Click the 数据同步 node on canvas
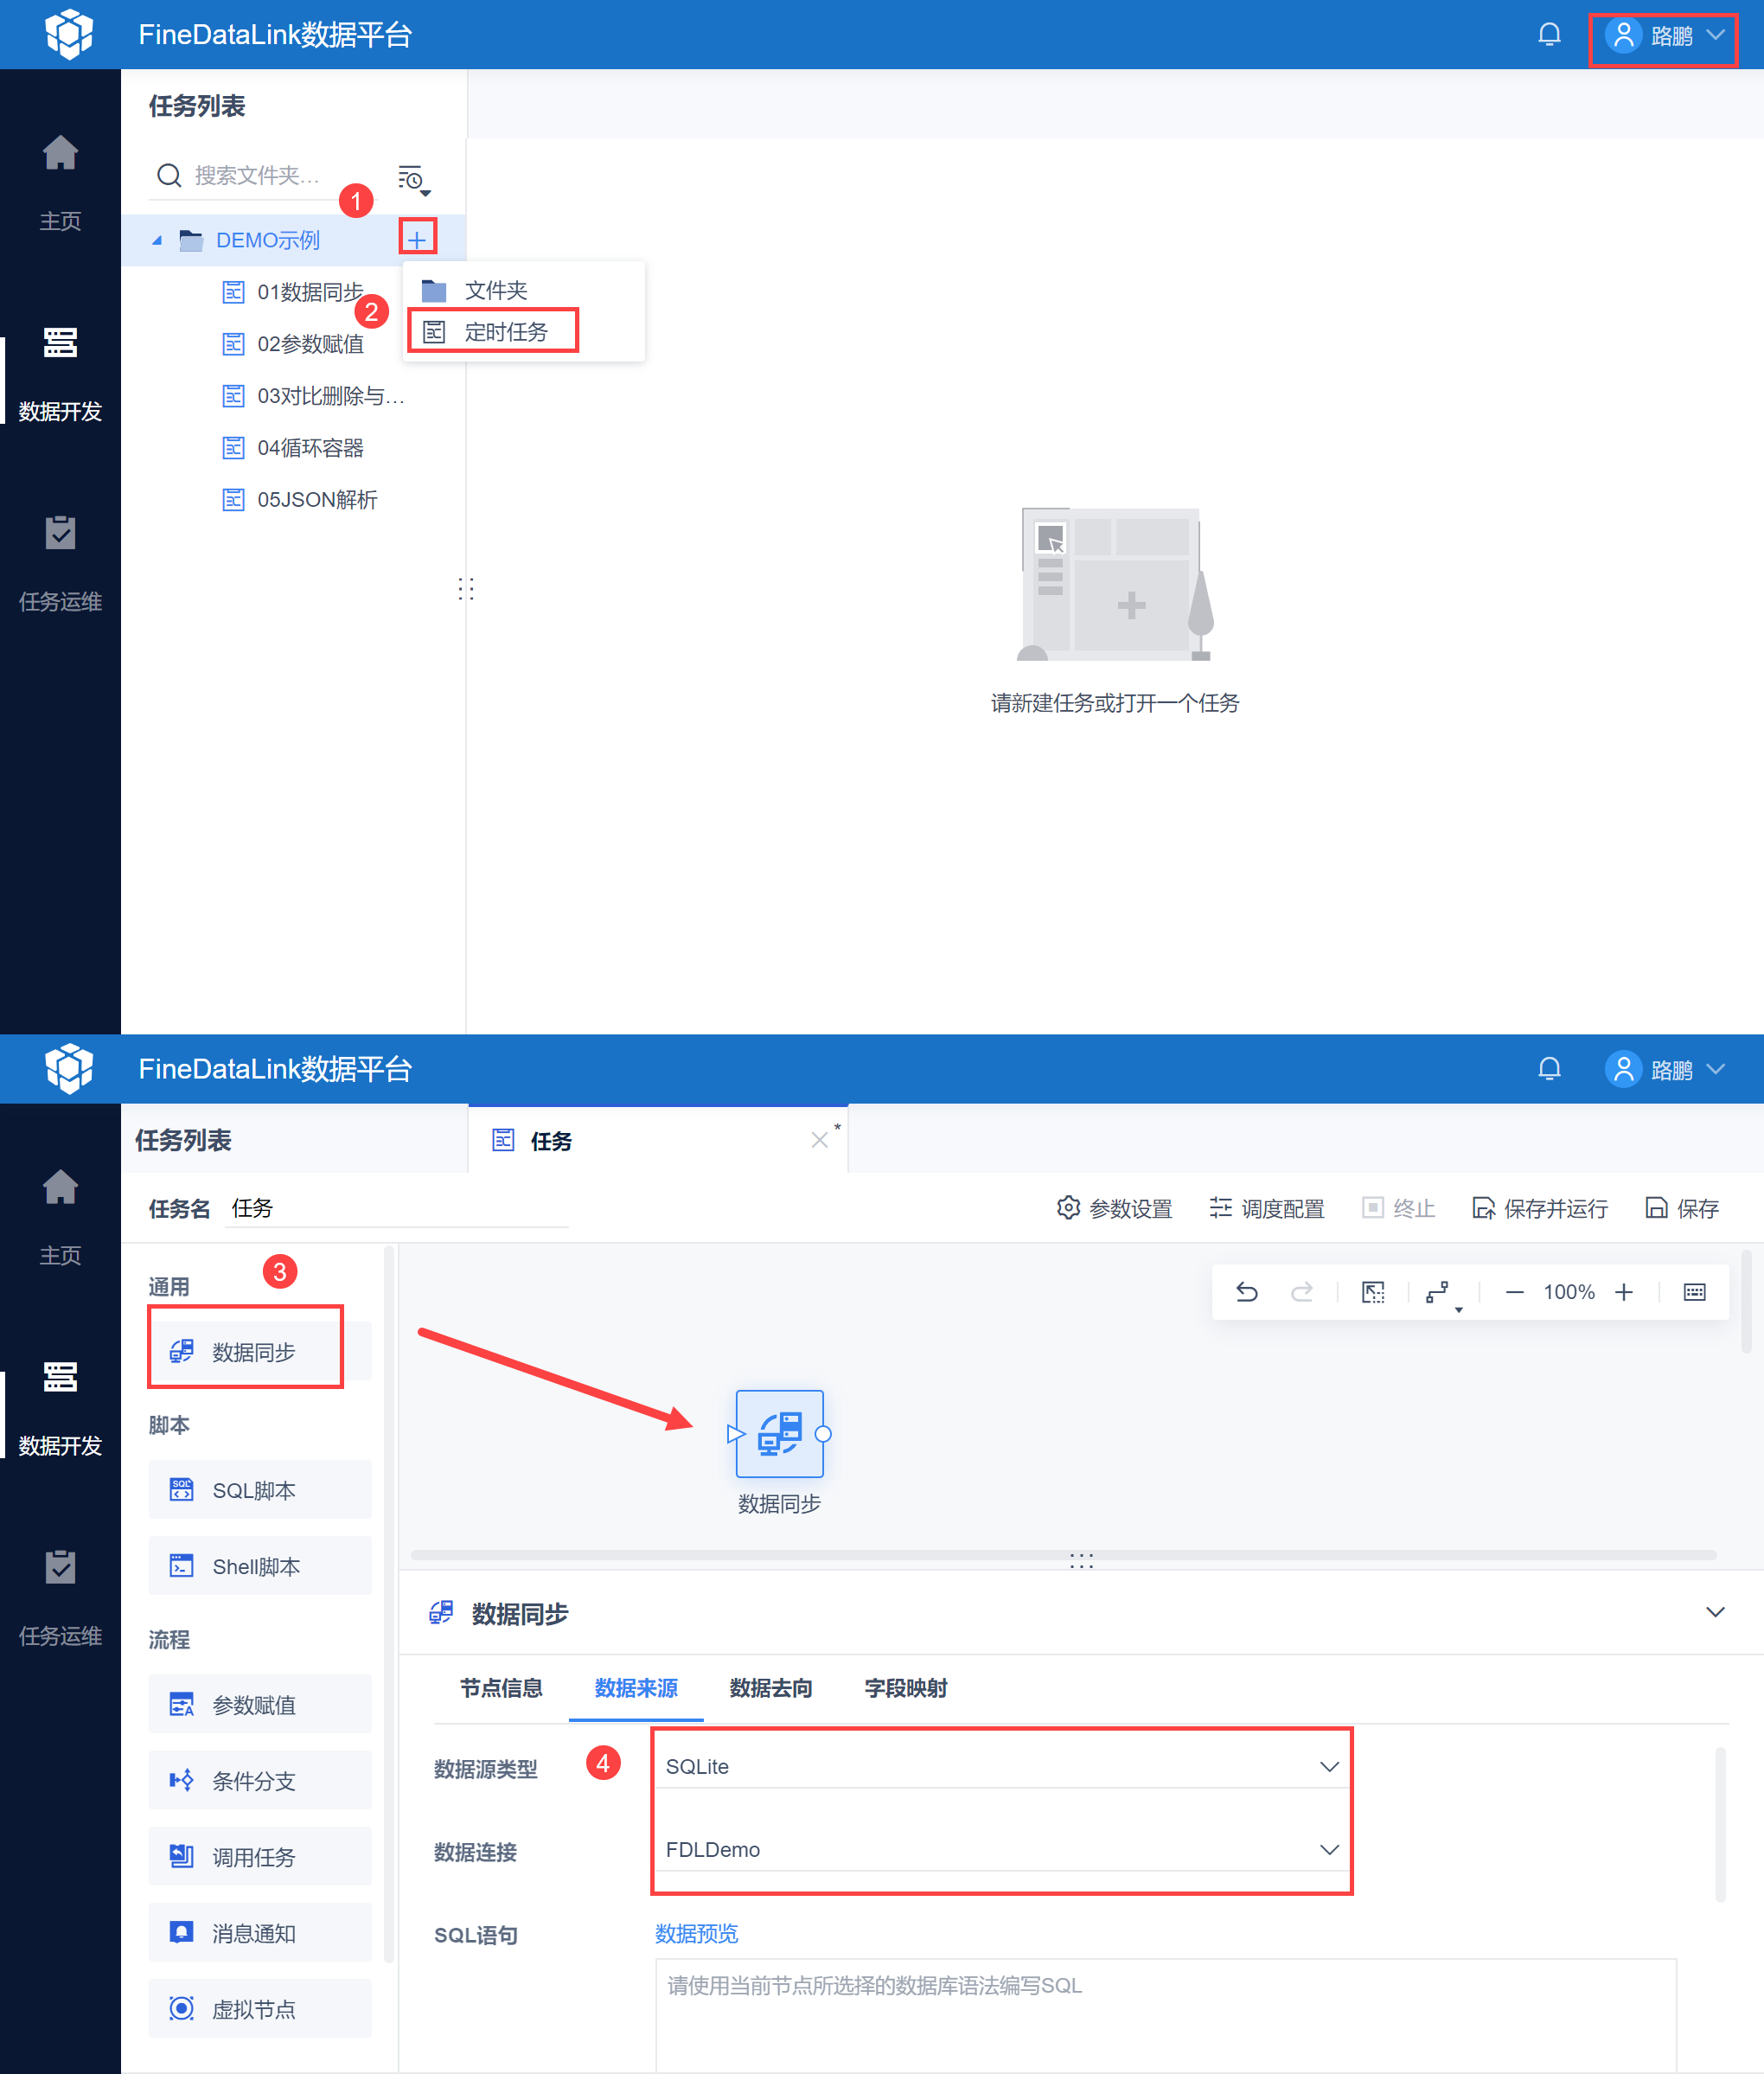Screen dimensions: 1764x2074 [x=779, y=1433]
